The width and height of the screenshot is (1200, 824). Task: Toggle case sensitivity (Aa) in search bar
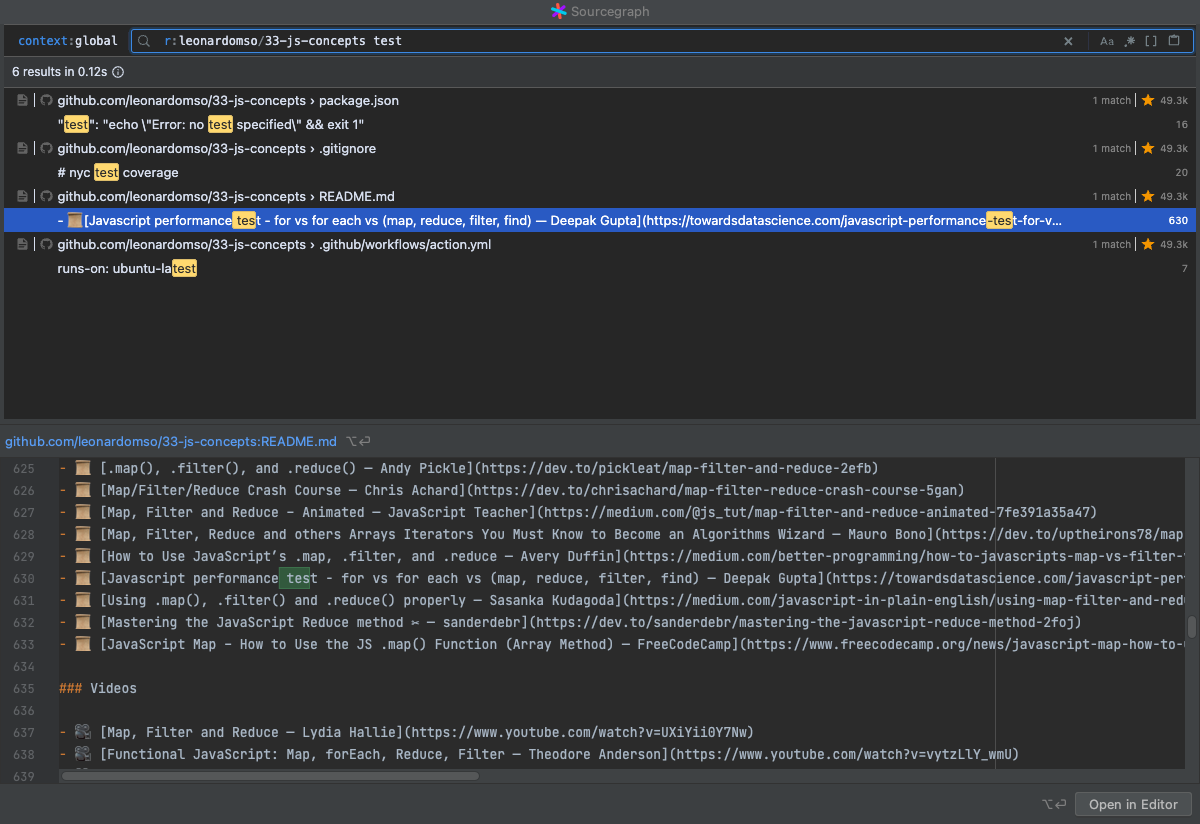pyautogui.click(x=1107, y=41)
